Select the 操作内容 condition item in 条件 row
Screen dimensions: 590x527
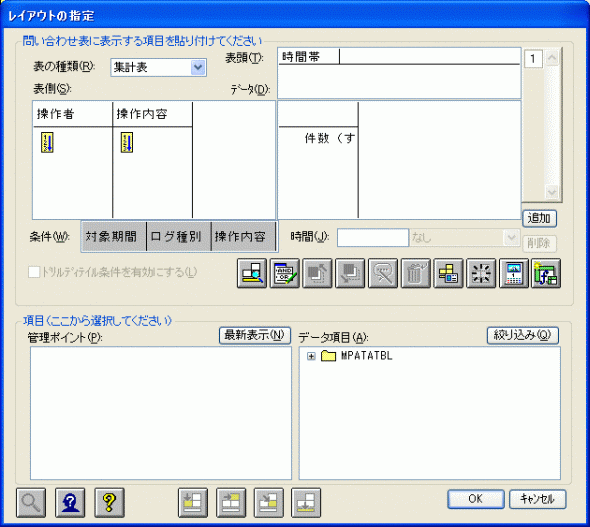[x=244, y=237]
